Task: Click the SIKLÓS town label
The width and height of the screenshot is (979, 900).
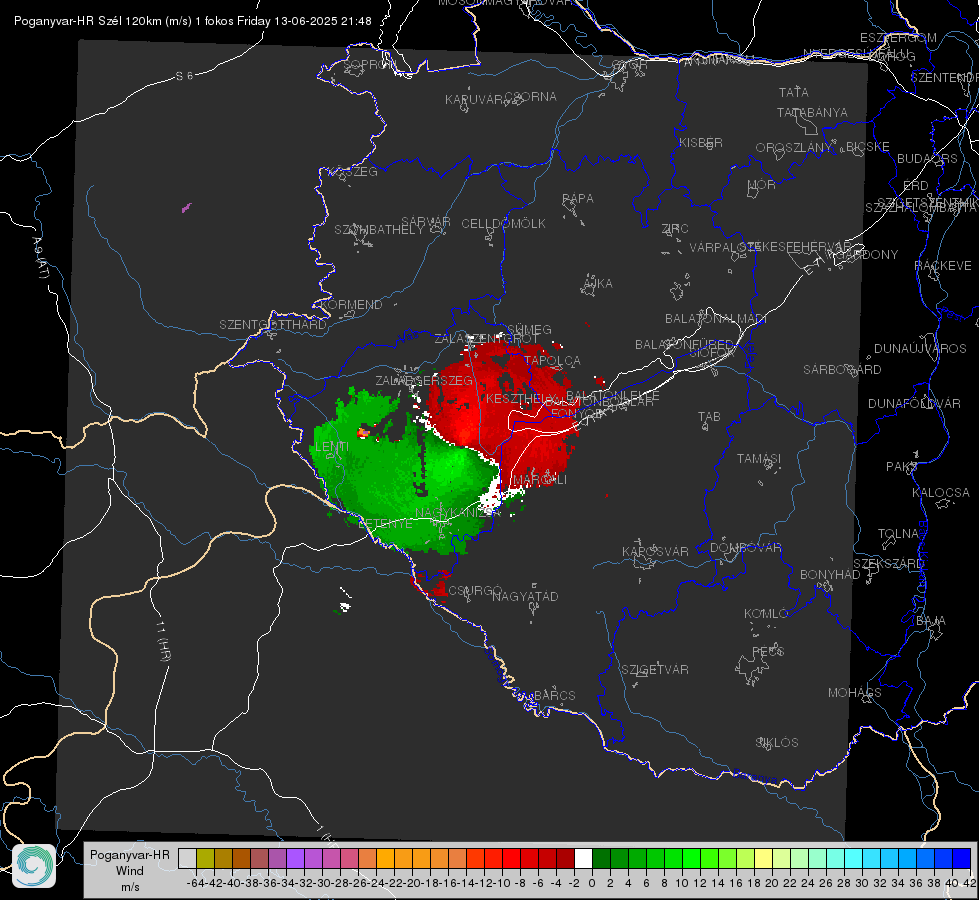Action: tap(777, 743)
